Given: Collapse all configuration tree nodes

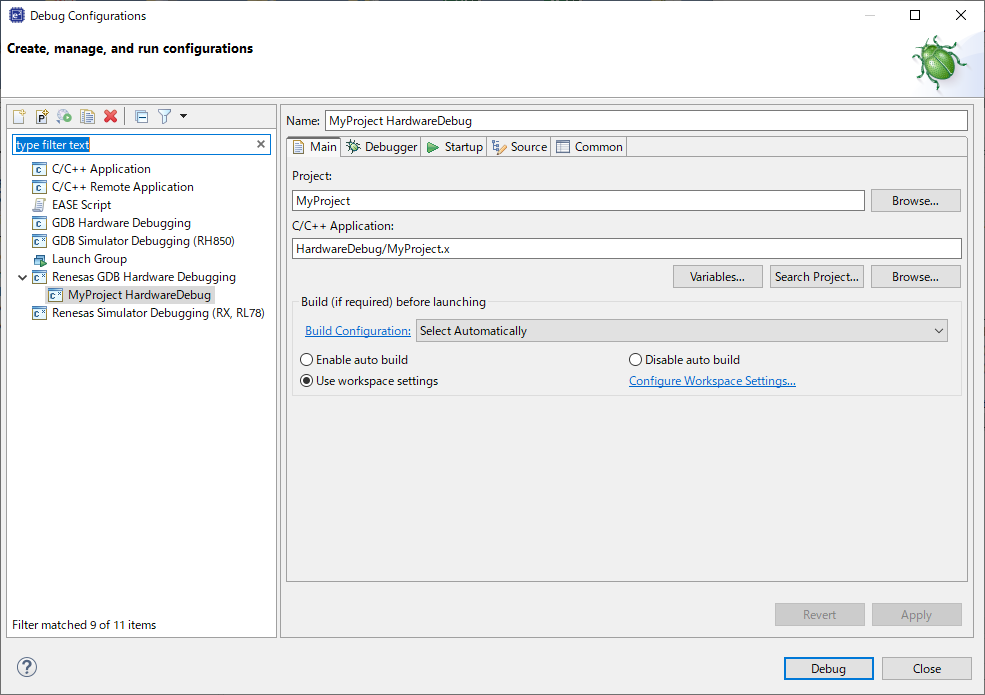Looking at the screenshot, I should pos(142,116).
